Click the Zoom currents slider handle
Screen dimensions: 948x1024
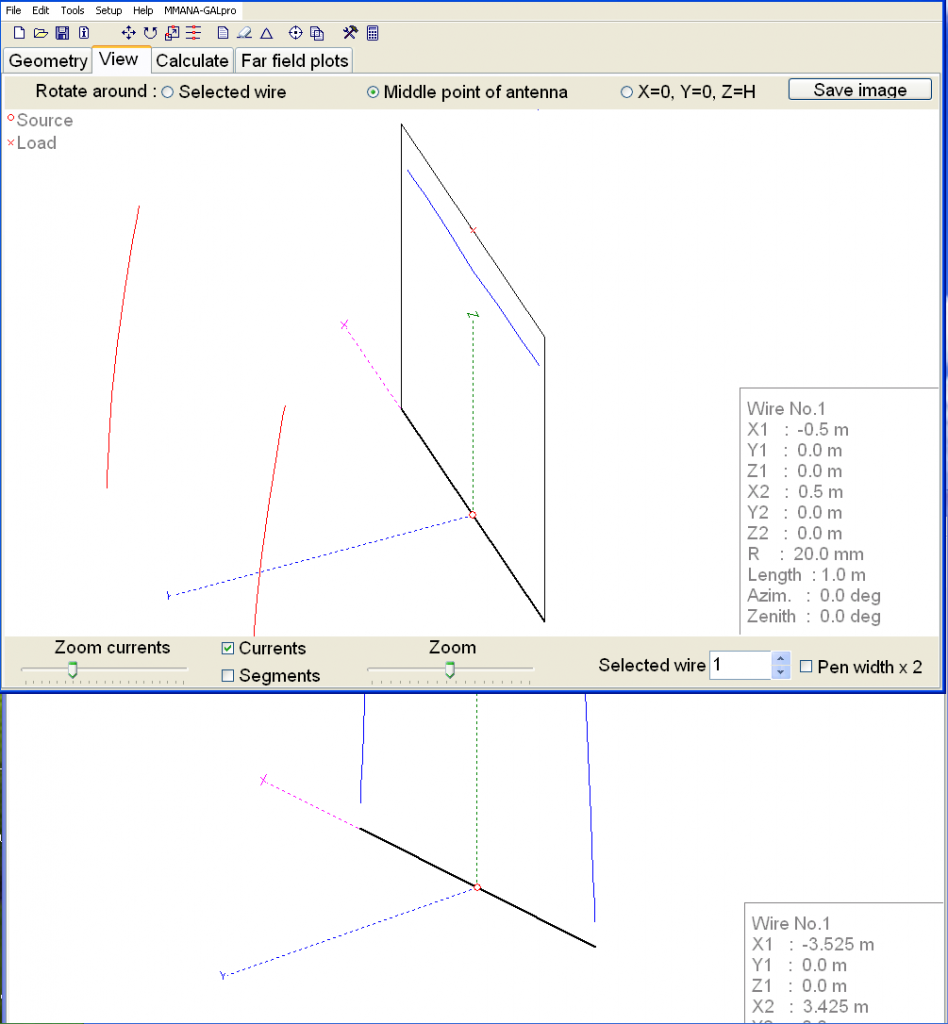pyautogui.click(x=72, y=669)
